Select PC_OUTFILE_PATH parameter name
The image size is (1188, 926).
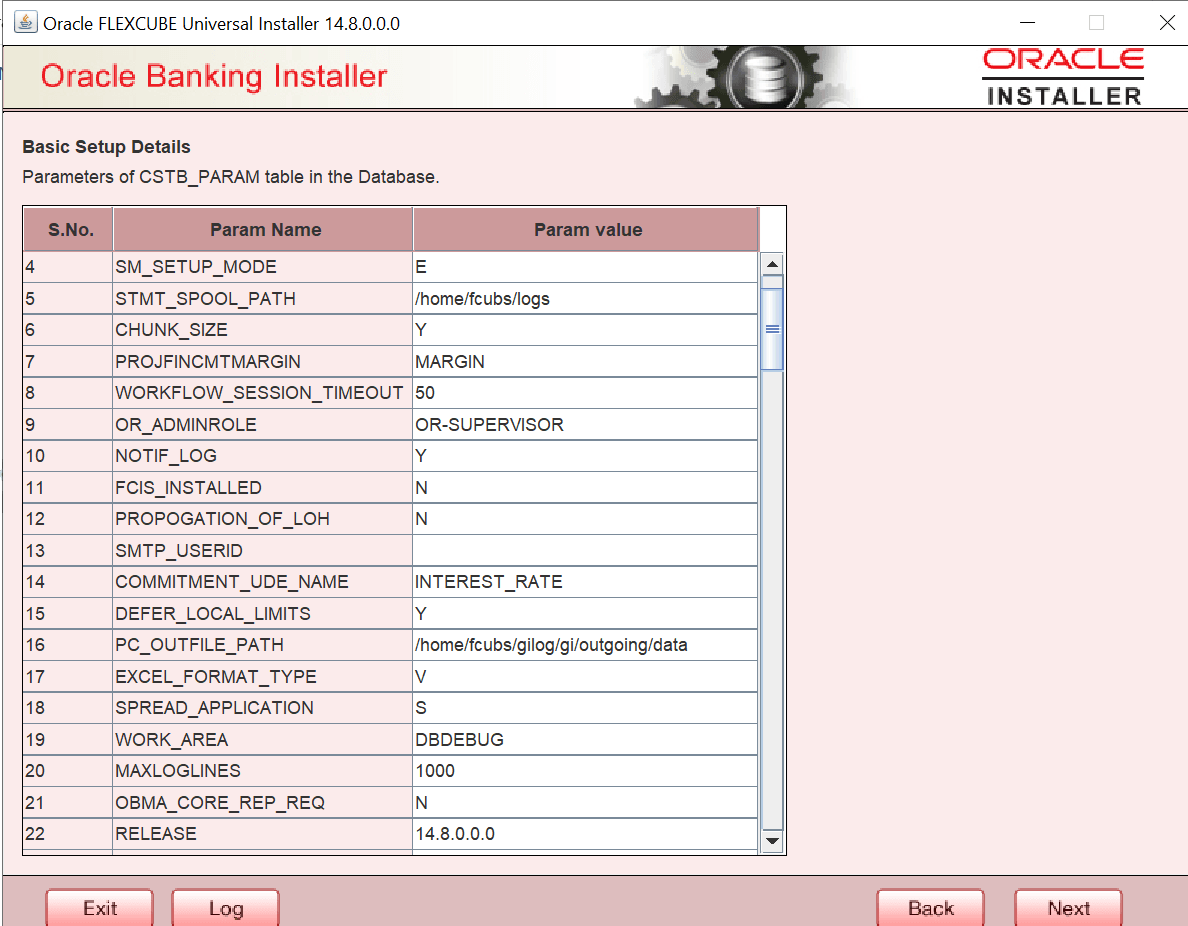263,645
